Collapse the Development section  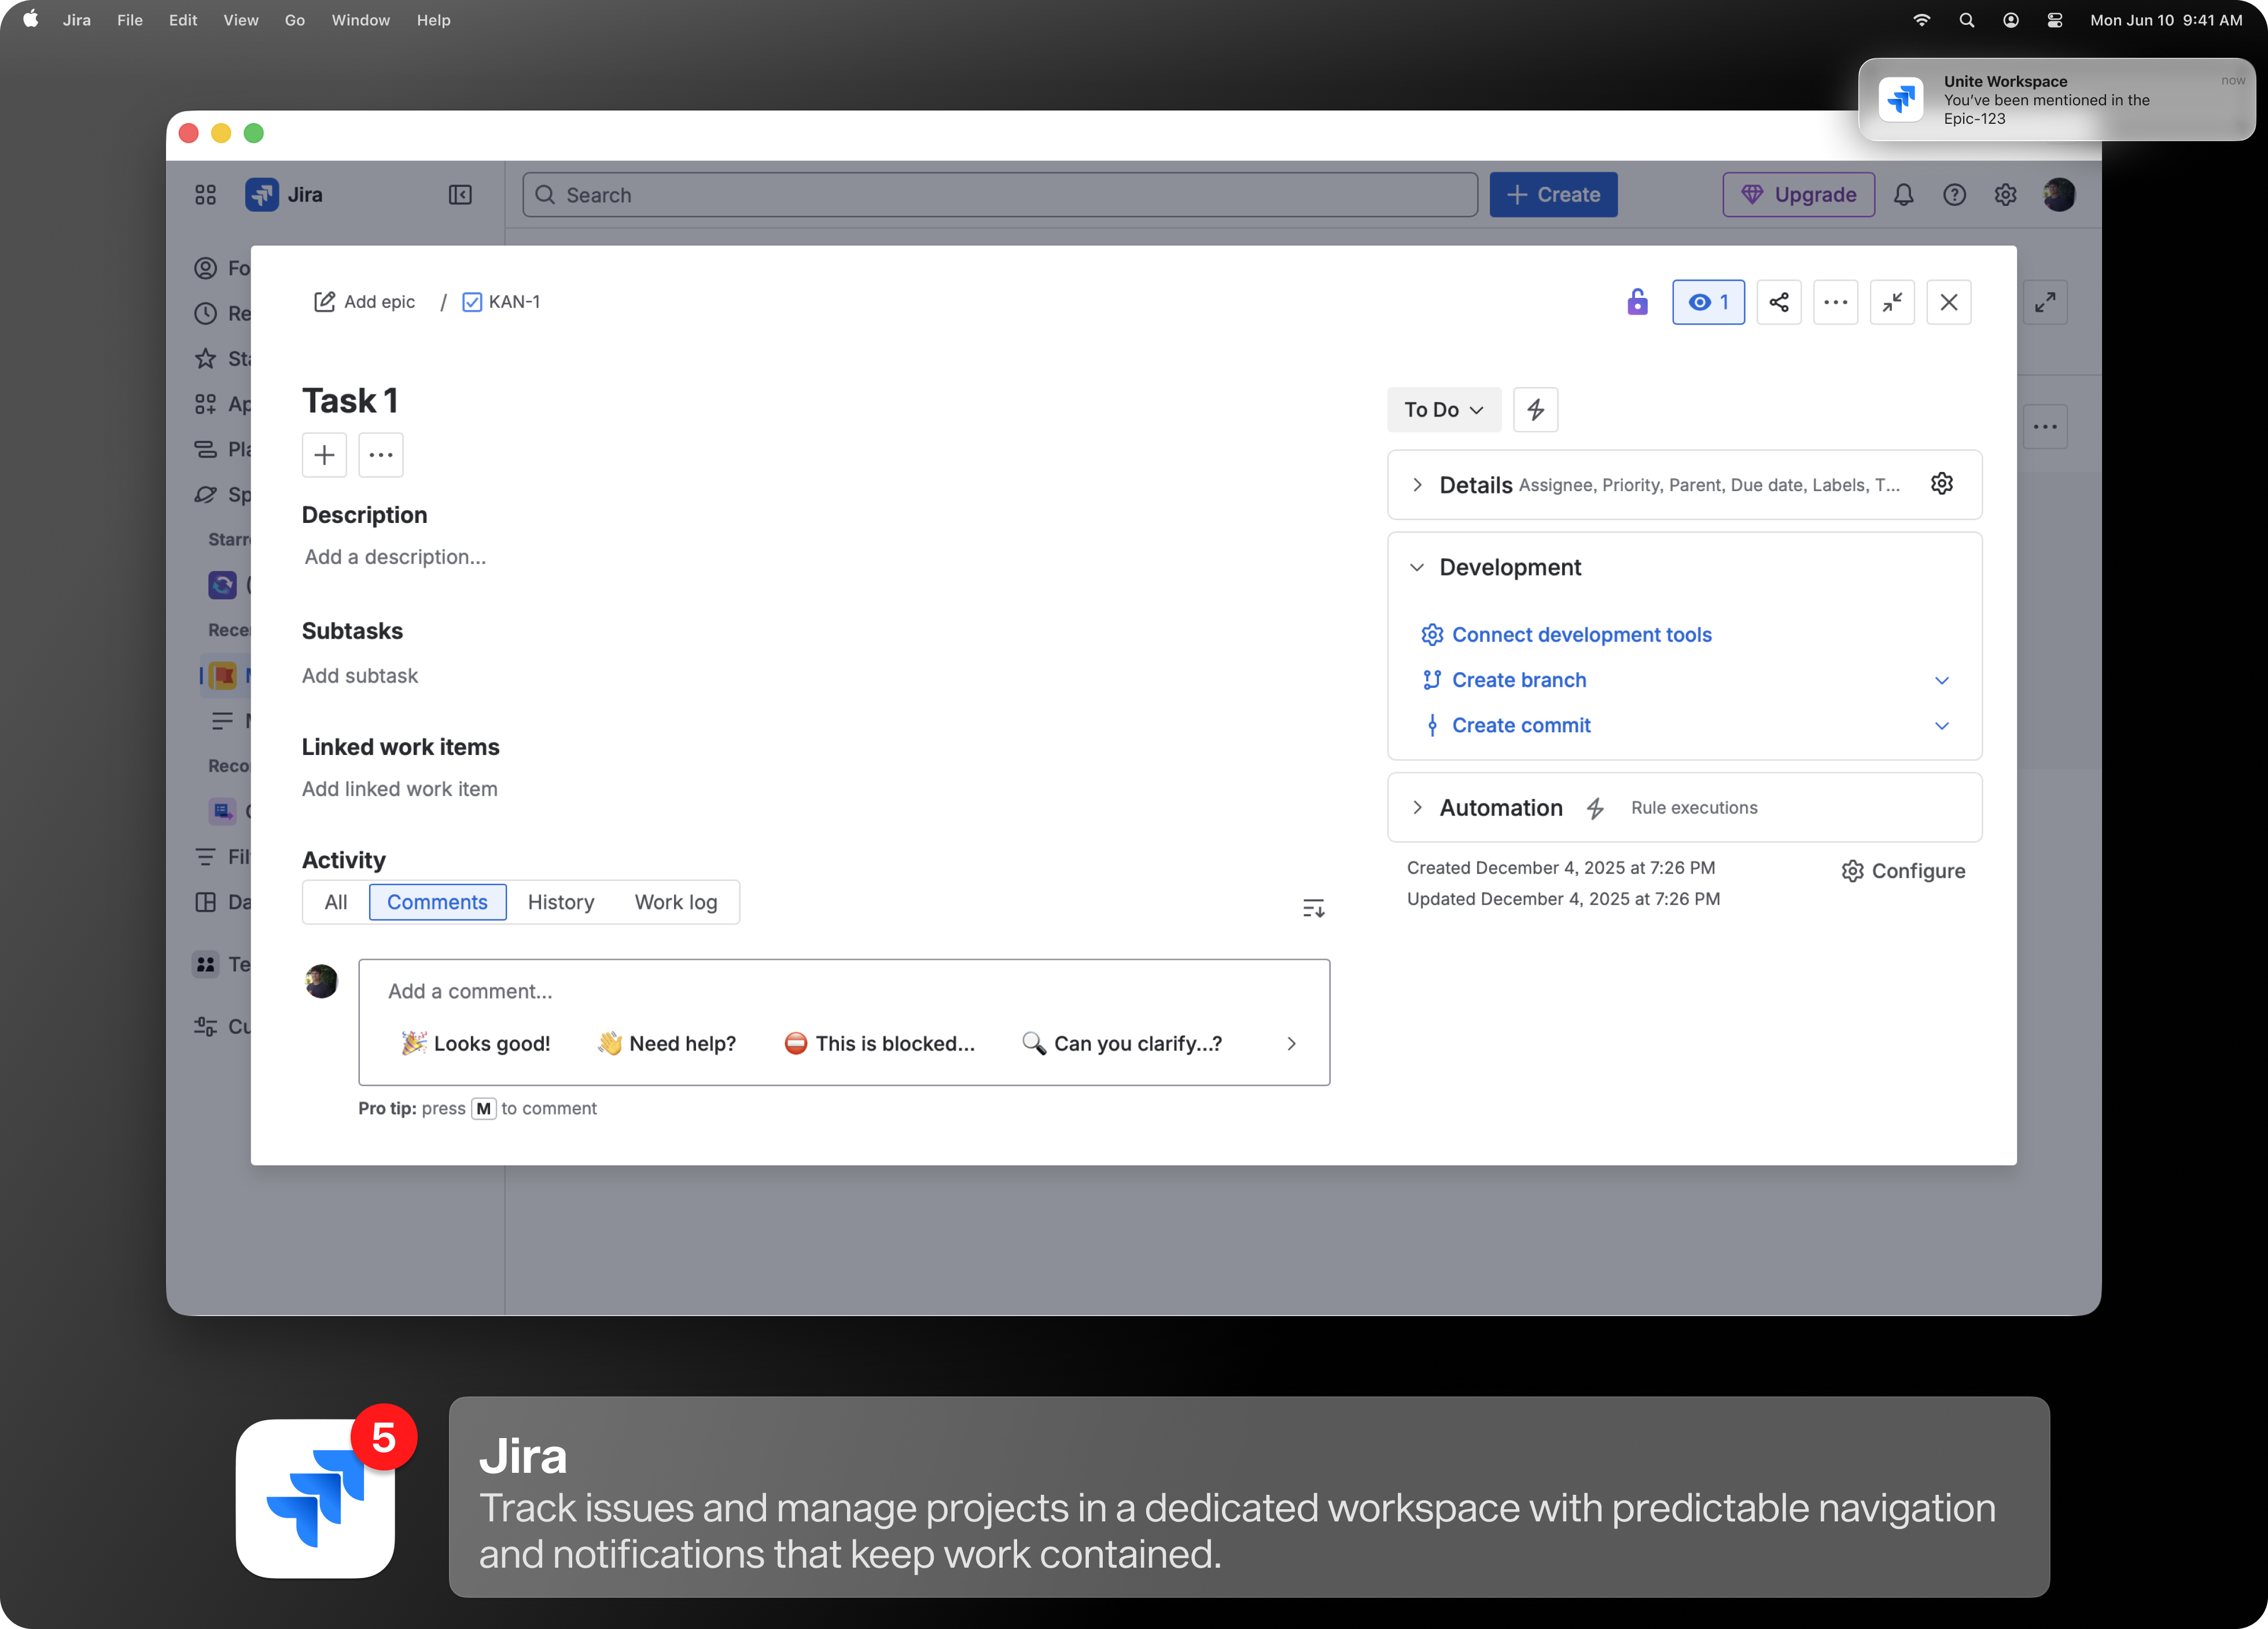(x=1417, y=568)
